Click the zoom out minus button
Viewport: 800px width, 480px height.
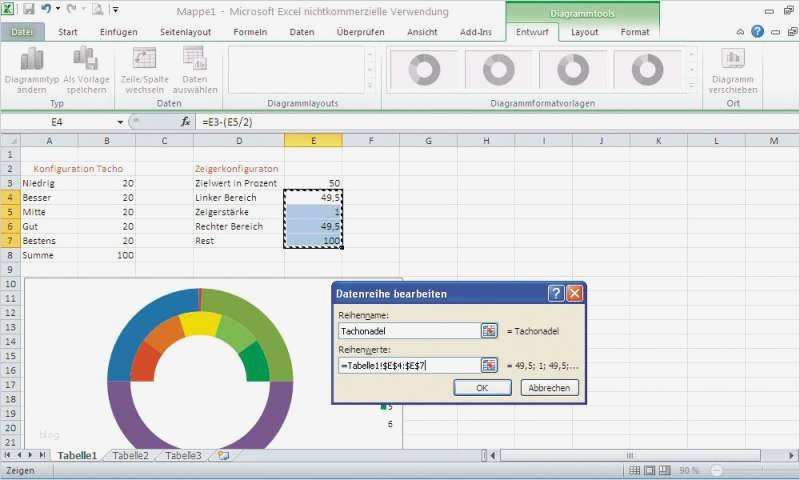point(717,470)
